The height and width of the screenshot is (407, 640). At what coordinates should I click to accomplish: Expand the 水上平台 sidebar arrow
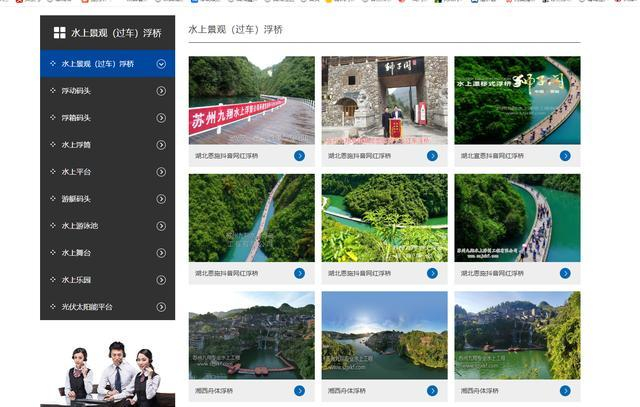click(161, 172)
